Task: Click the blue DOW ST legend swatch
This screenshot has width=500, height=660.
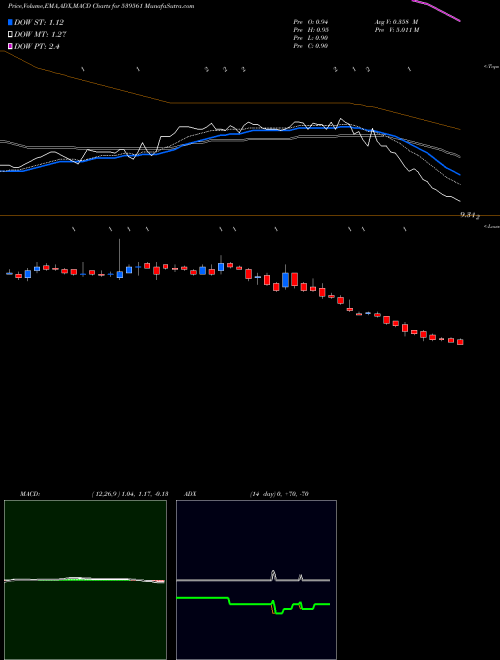Action: (x=10, y=22)
